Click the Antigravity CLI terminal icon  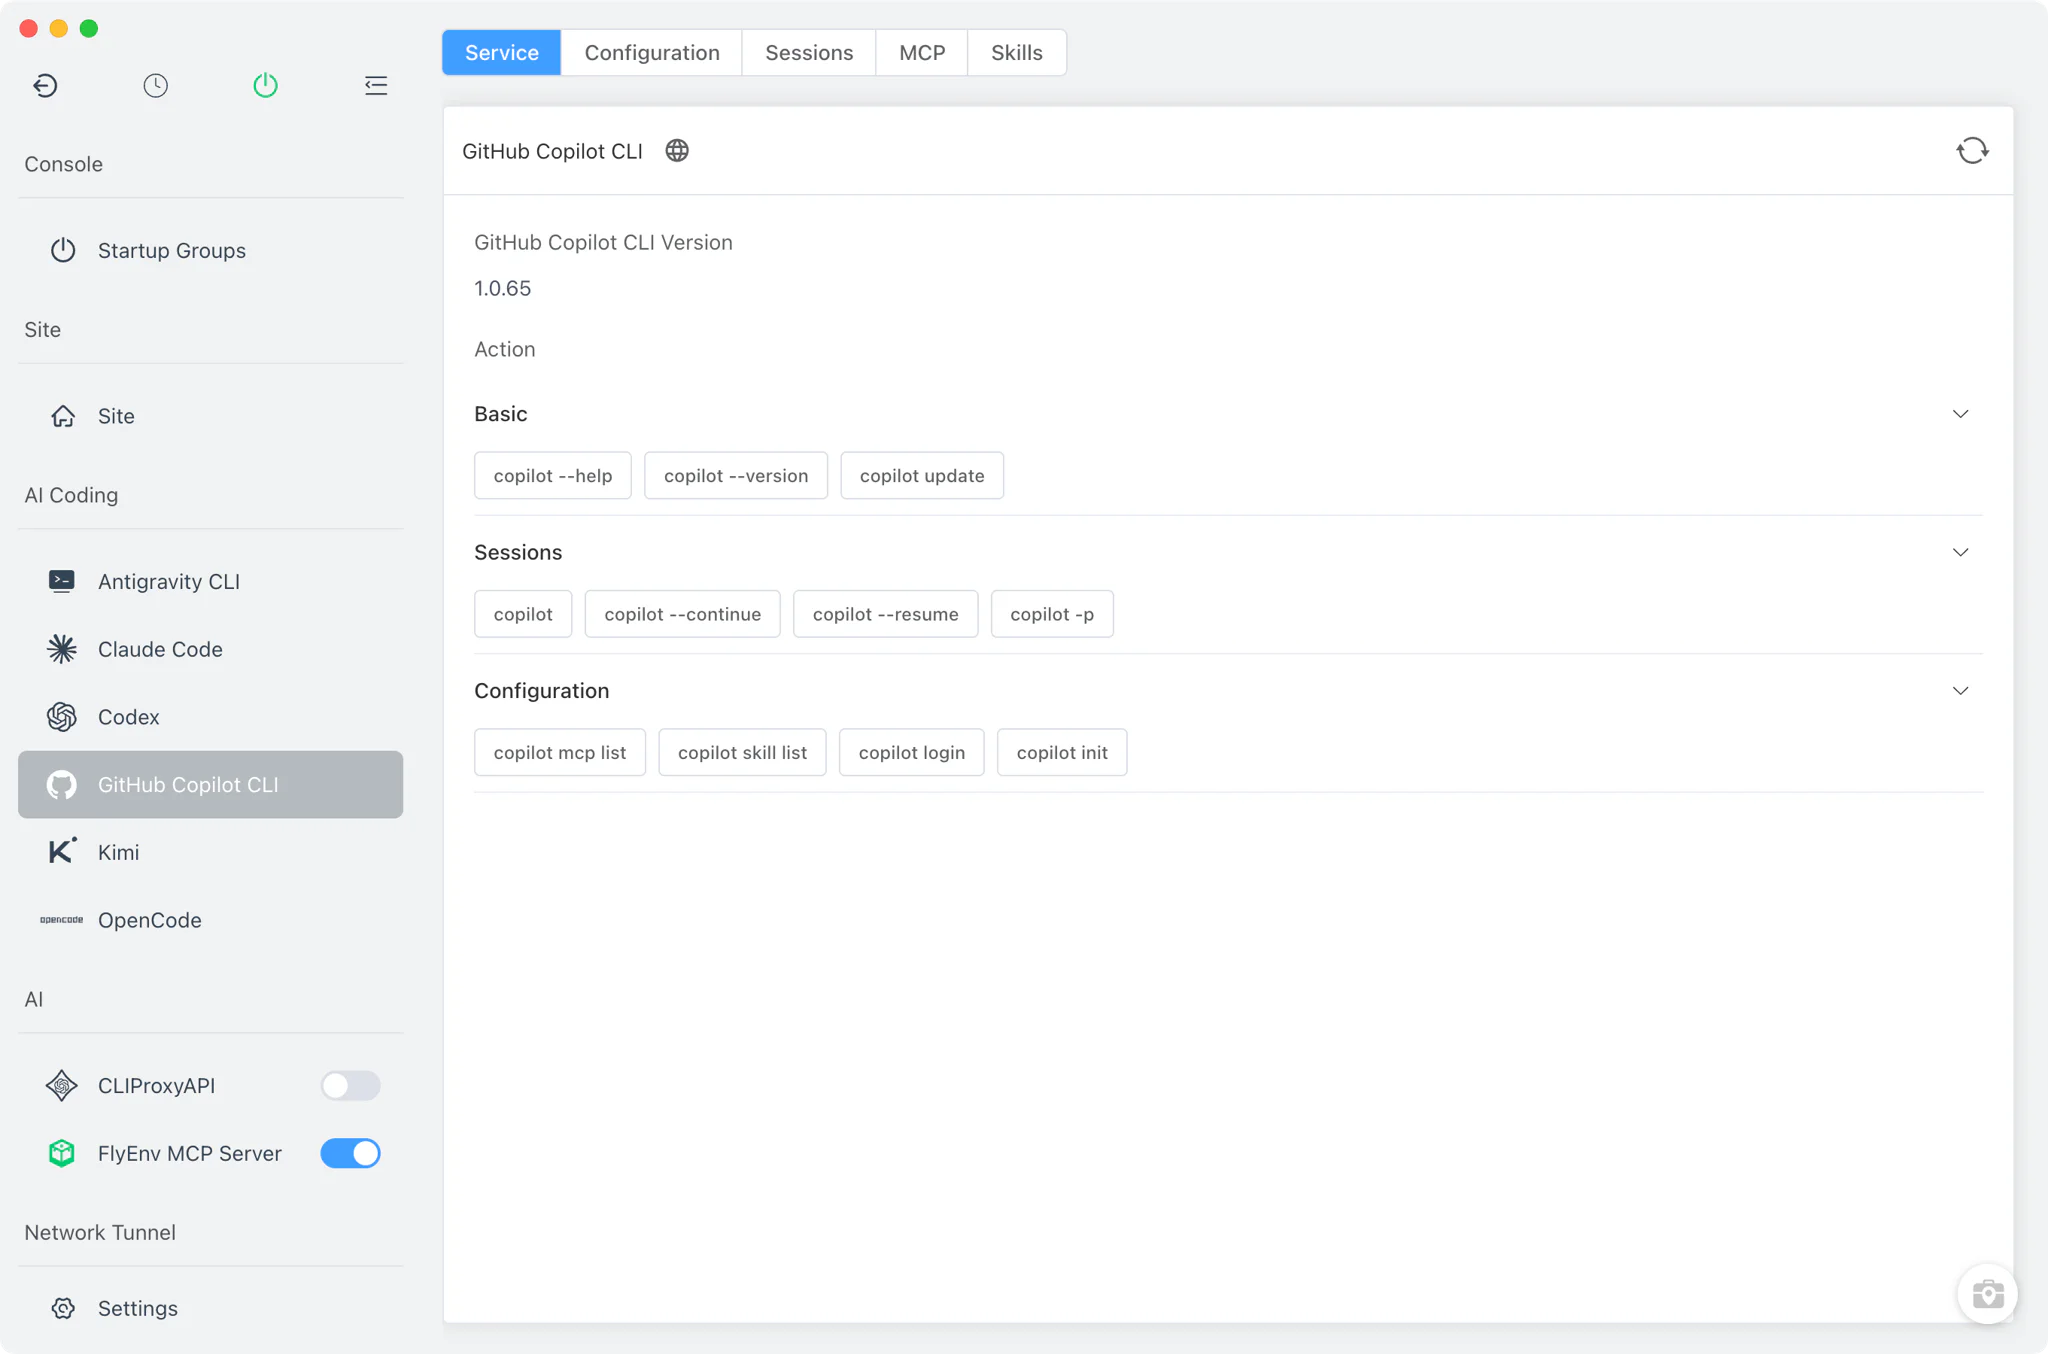pyautogui.click(x=62, y=582)
